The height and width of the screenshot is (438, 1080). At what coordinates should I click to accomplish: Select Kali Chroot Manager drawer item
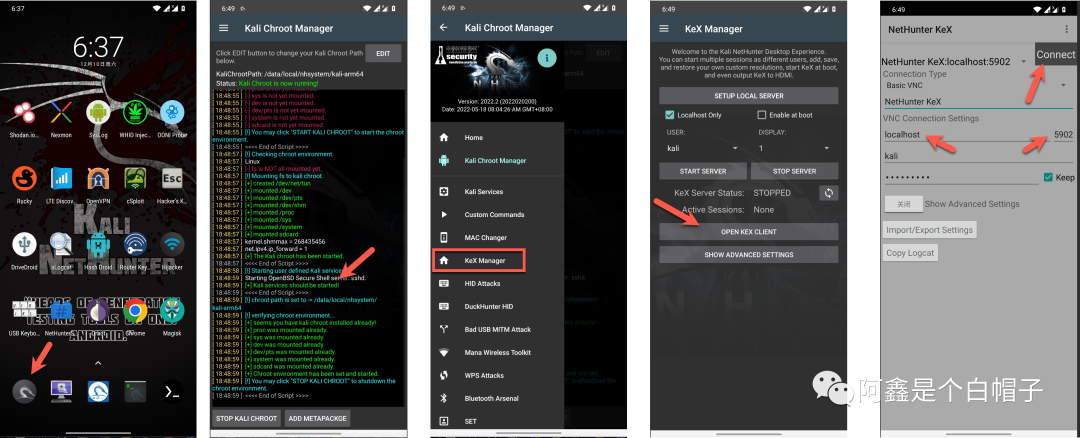point(497,160)
